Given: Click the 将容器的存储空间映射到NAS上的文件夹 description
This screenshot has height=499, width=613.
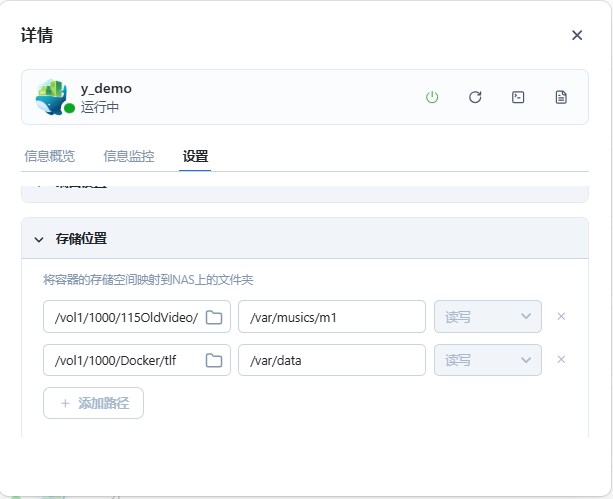Looking at the screenshot, I should (148, 280).
